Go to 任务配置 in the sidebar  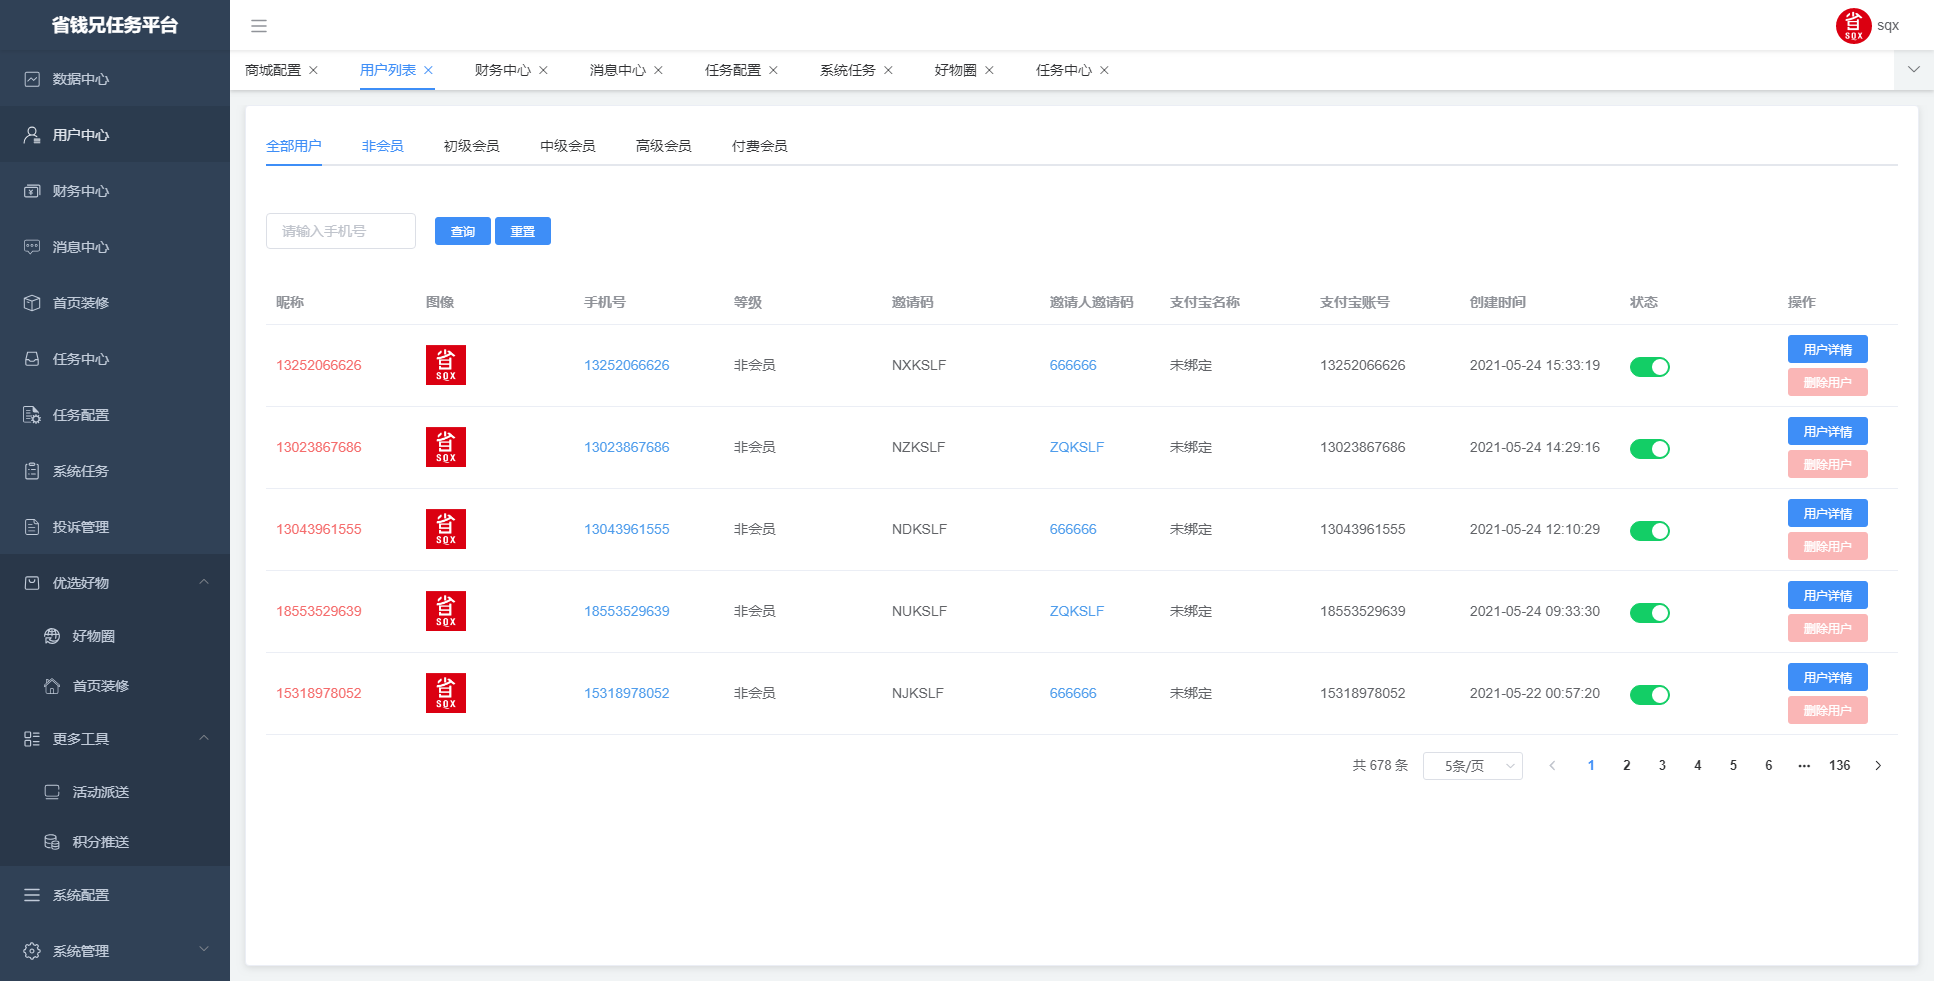pyautogui.click(x=80, y=415)
